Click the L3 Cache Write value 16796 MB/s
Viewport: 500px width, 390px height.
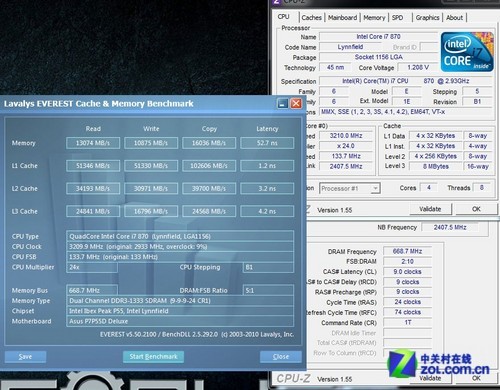(151, 211)
